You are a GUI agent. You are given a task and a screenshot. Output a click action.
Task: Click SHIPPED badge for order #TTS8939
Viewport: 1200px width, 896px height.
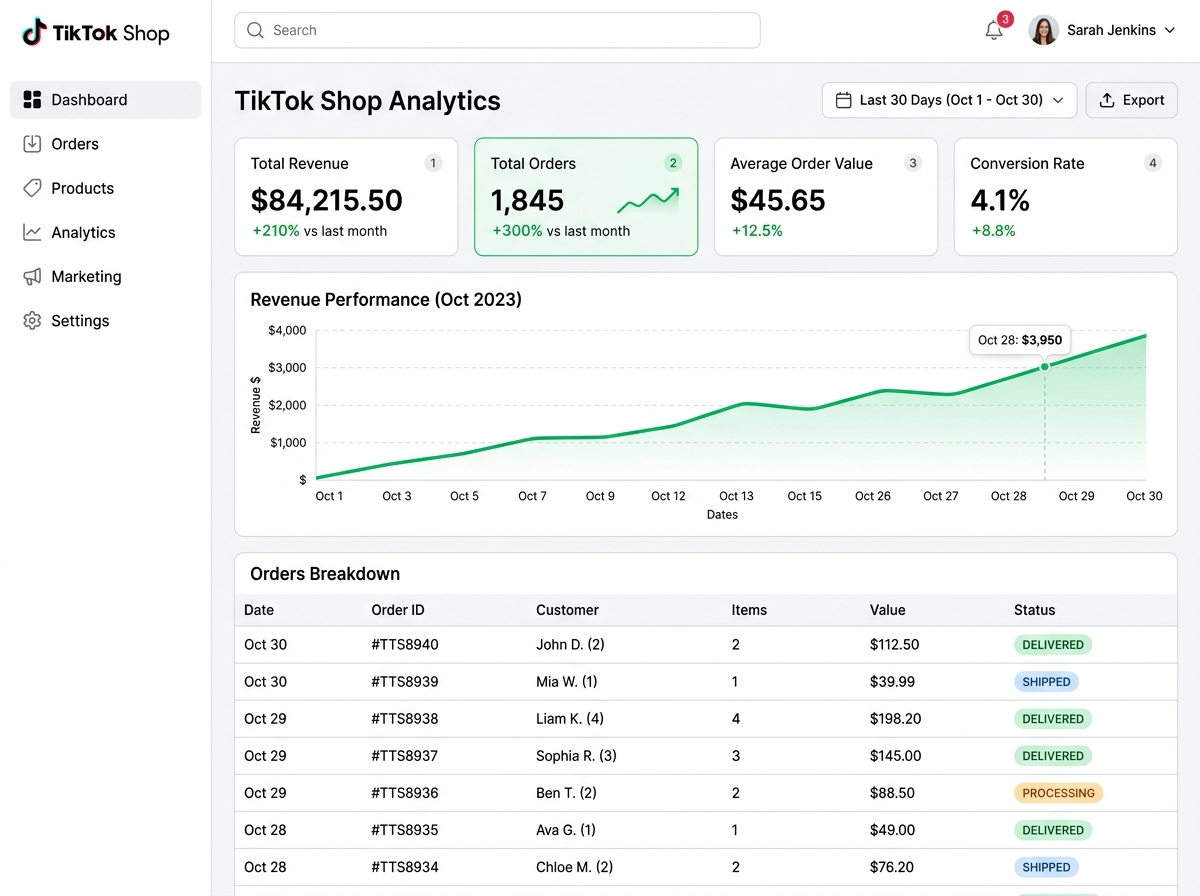1046,682
